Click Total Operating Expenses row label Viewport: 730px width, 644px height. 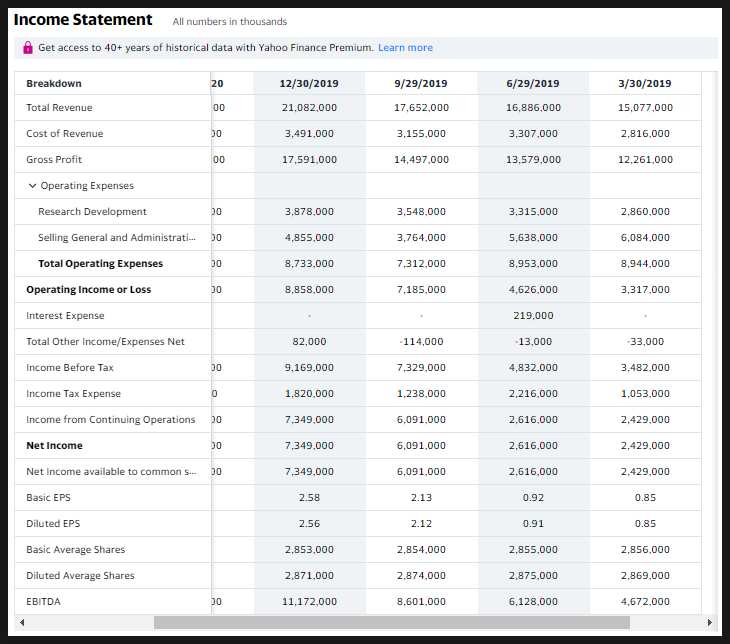(x=101, y=264)
